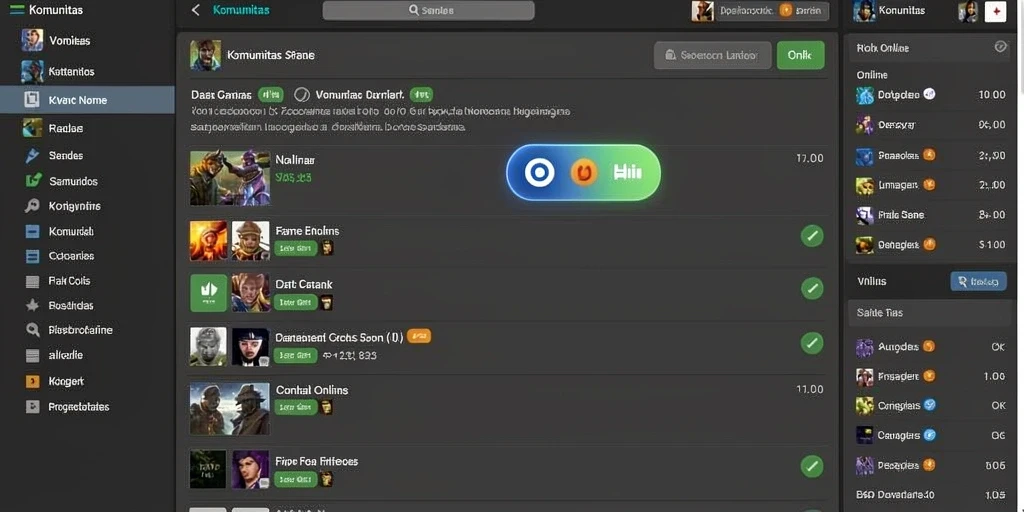Click the green check icon beside Samundos
The image size is (1024, 512).
33,181
